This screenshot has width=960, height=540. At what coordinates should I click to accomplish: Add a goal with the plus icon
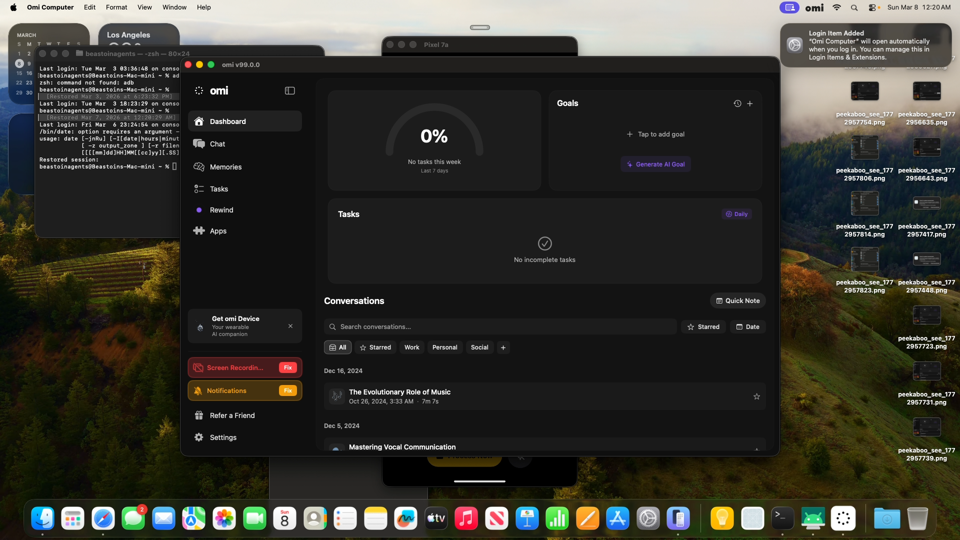[750, 103]
